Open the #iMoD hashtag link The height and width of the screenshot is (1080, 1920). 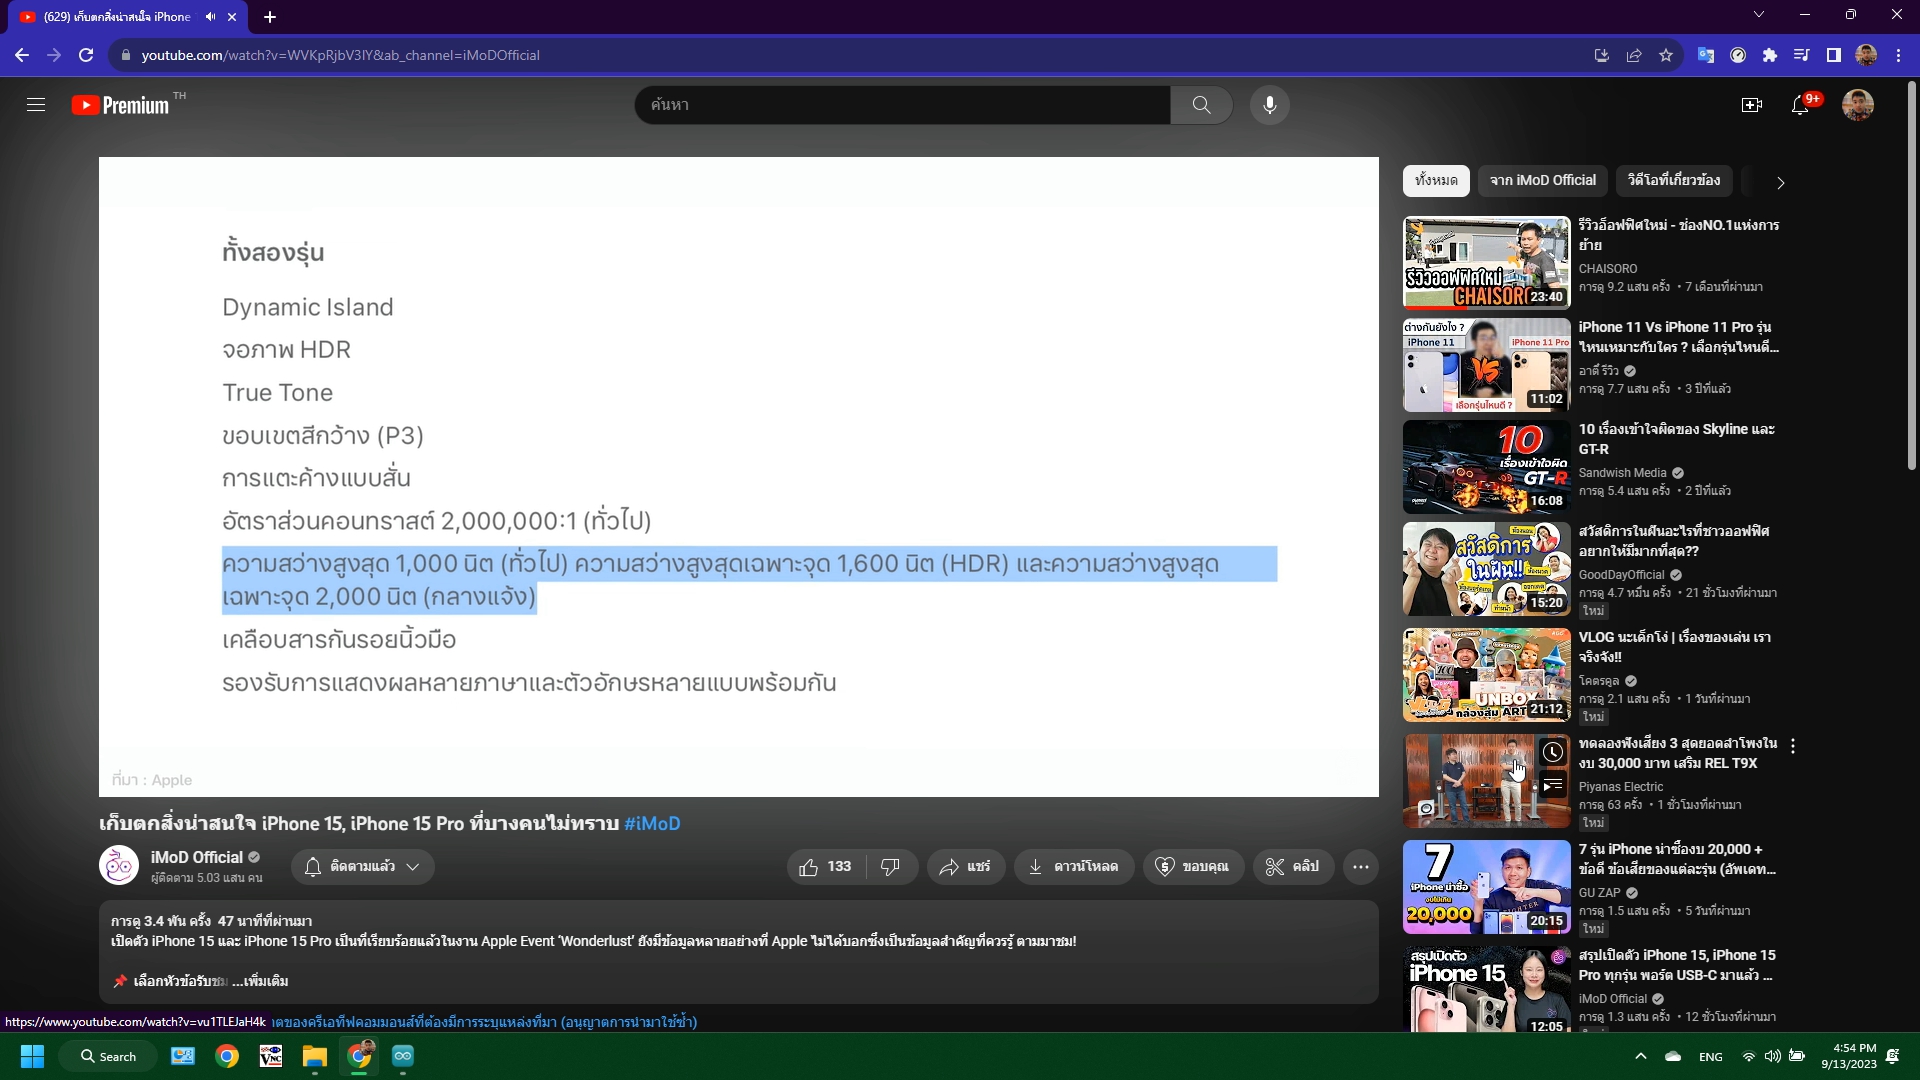coord(652,824)
